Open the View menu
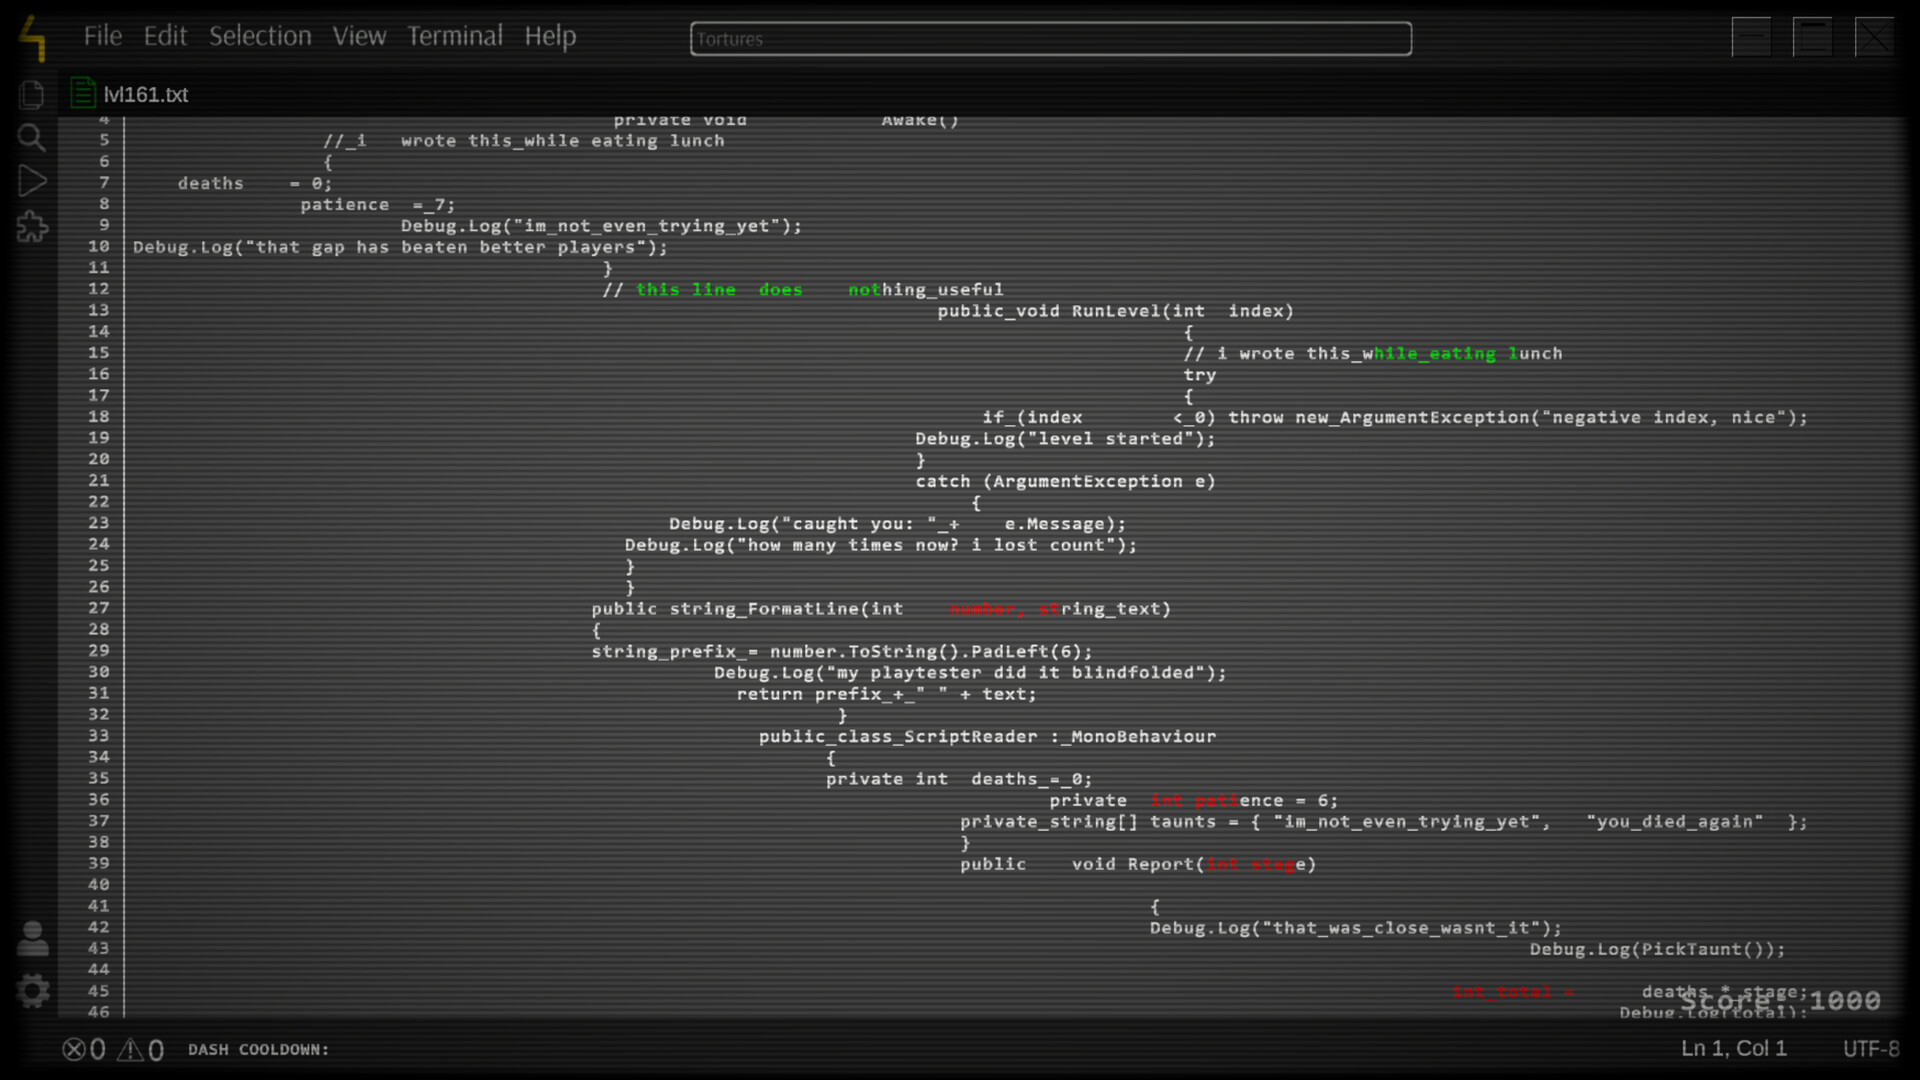Screen dimensions: 1920x1080 click(359, 36)
